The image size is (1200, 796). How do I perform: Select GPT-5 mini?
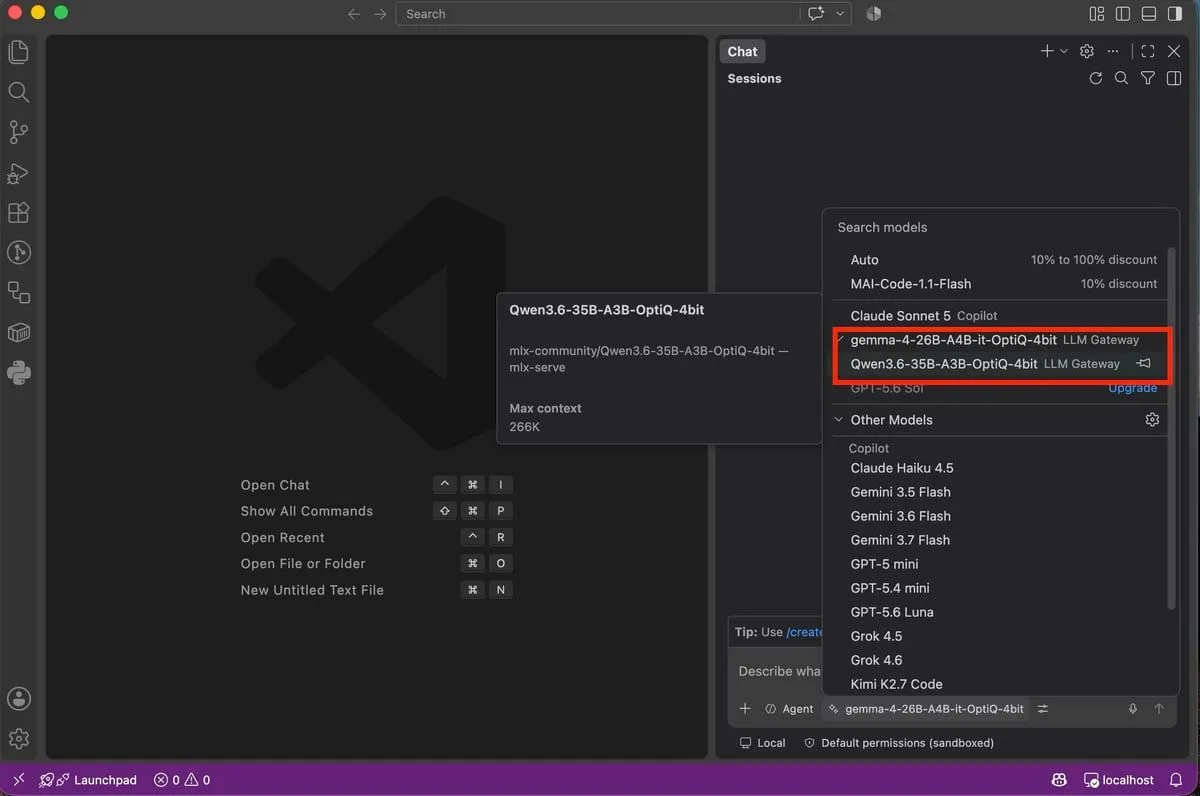(x=999, y=564)
